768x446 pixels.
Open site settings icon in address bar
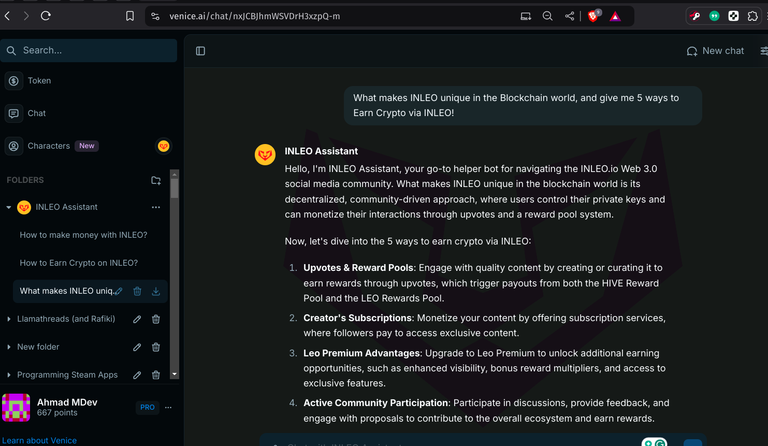pos(155,16)
